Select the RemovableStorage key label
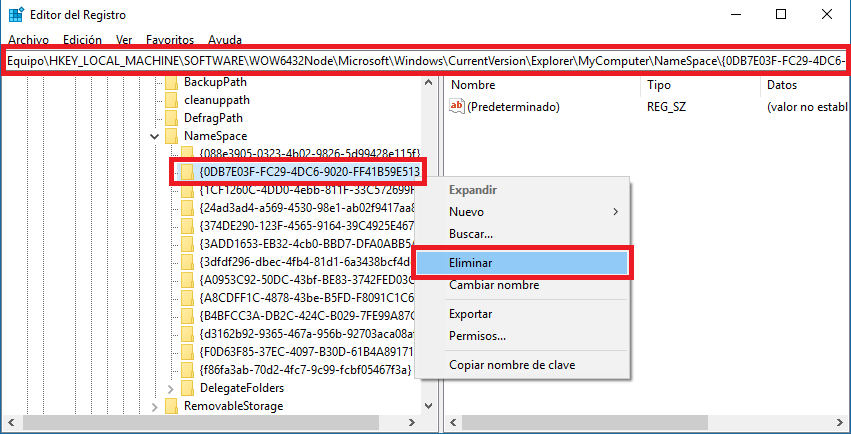The width and height of the screenshot is (851, 434). point(233,406)
